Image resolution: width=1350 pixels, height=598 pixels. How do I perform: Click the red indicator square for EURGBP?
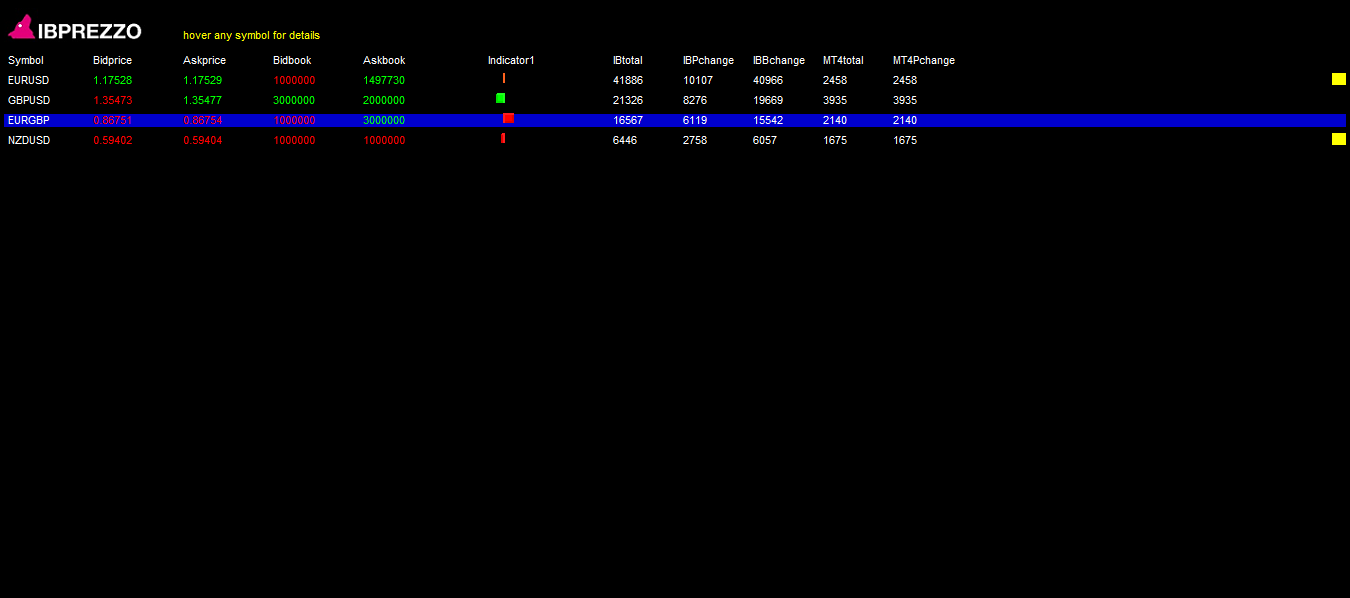pyautogui.click(x=508, y=118)
